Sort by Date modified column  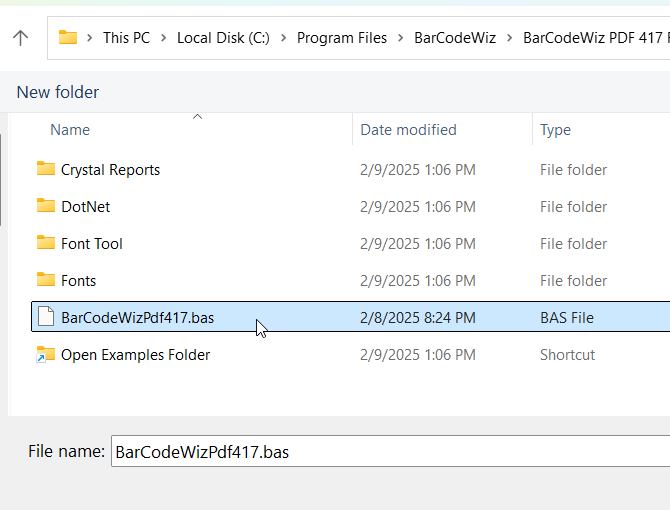click(408, 130)
